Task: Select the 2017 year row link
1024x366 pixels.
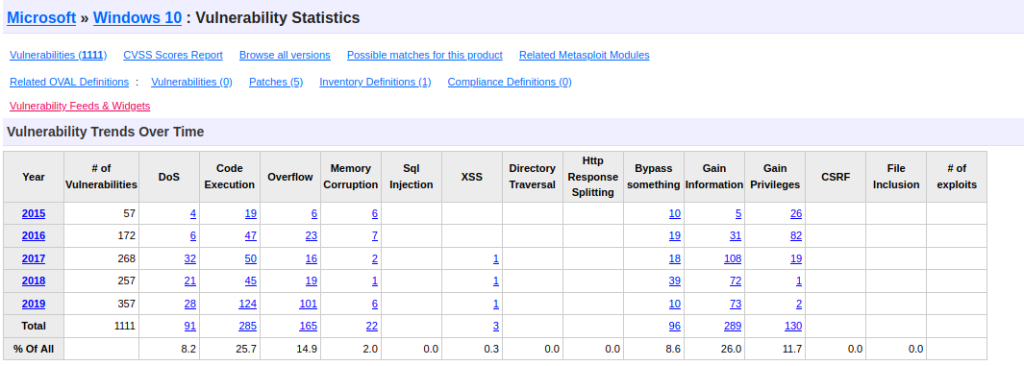Action: pyautogui.click(x=33, y=258)
